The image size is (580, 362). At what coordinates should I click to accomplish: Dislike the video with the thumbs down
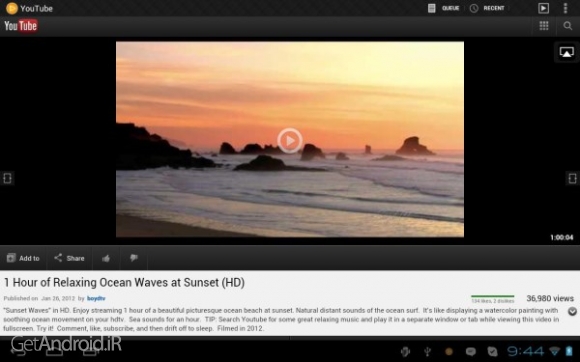134,258
